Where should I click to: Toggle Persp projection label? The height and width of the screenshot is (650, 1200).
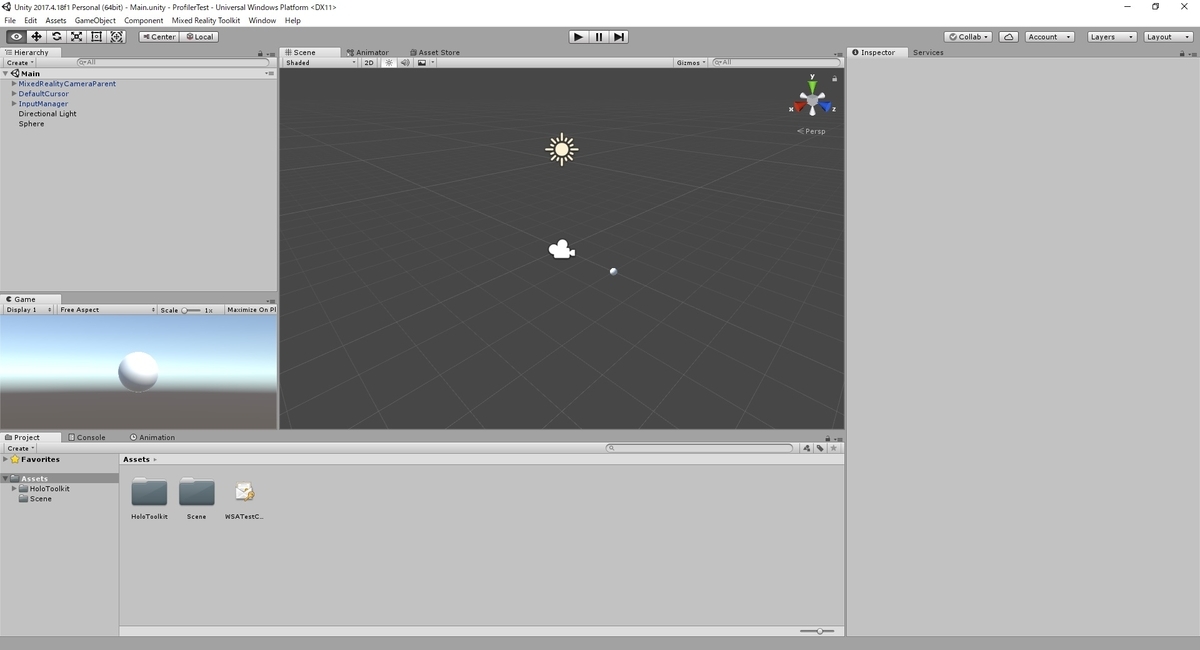point(812,131)
